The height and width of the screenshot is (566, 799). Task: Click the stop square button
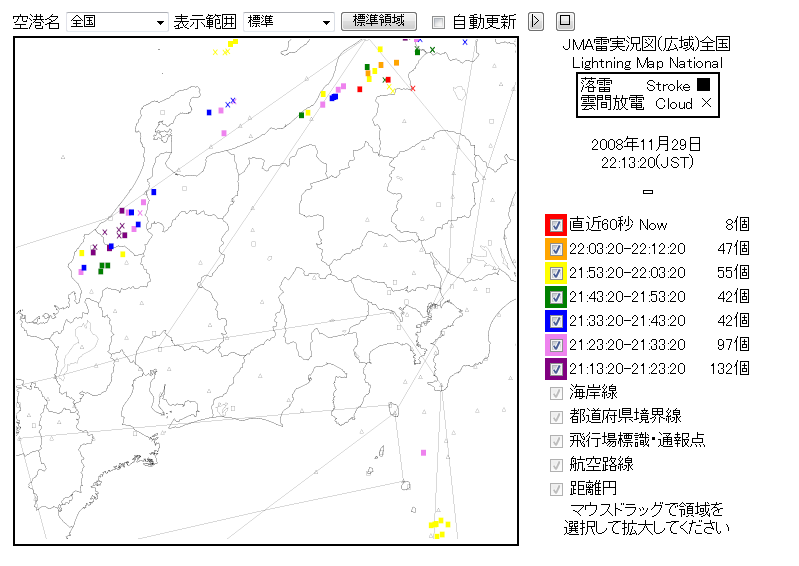tap(565, 21)
